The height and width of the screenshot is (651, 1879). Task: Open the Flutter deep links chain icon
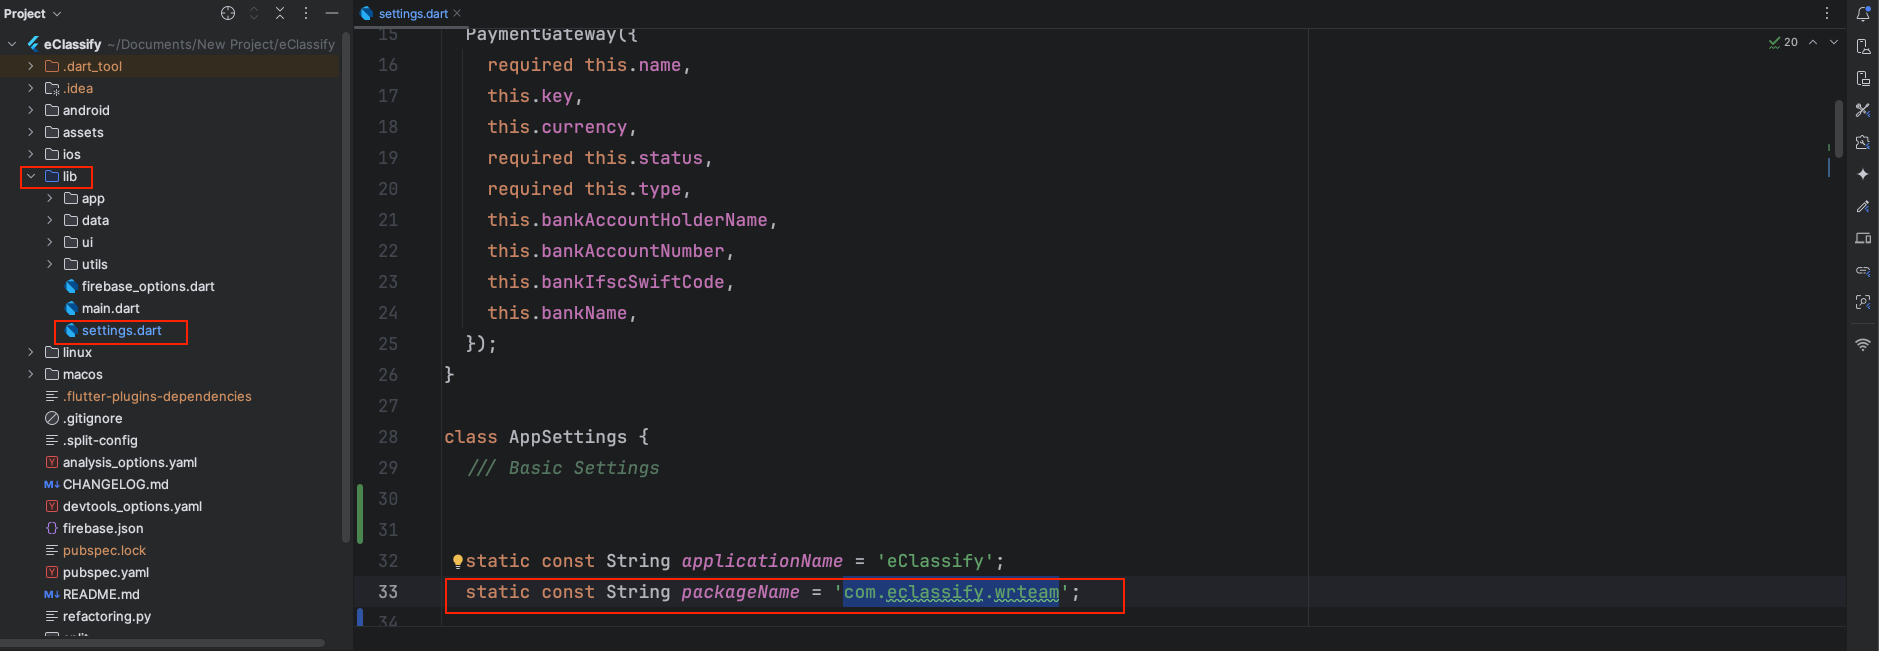(x=1863, y=270)
